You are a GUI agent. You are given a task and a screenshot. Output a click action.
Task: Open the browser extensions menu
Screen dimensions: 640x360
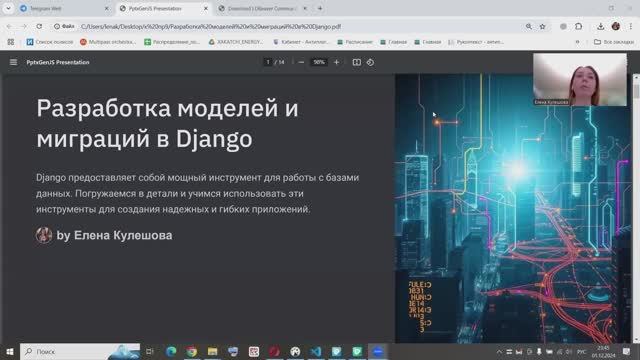point(578,26)
